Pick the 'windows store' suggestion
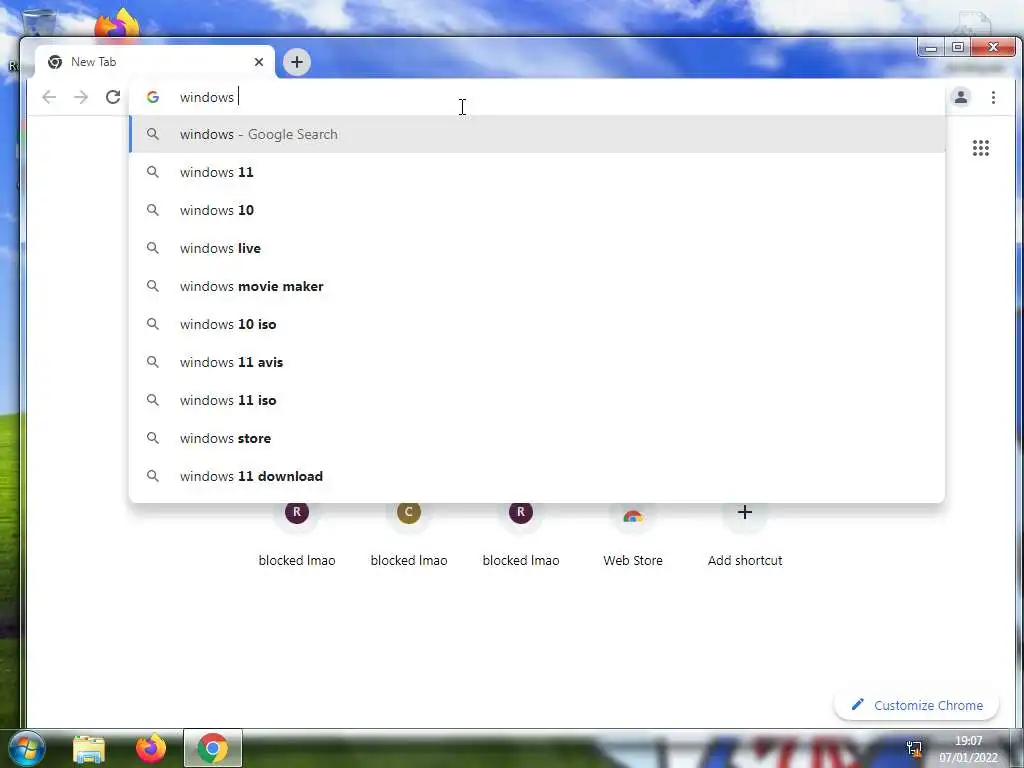Image resolution: width=1024 pixels, height=768 pixels. (x=537, y=438)
